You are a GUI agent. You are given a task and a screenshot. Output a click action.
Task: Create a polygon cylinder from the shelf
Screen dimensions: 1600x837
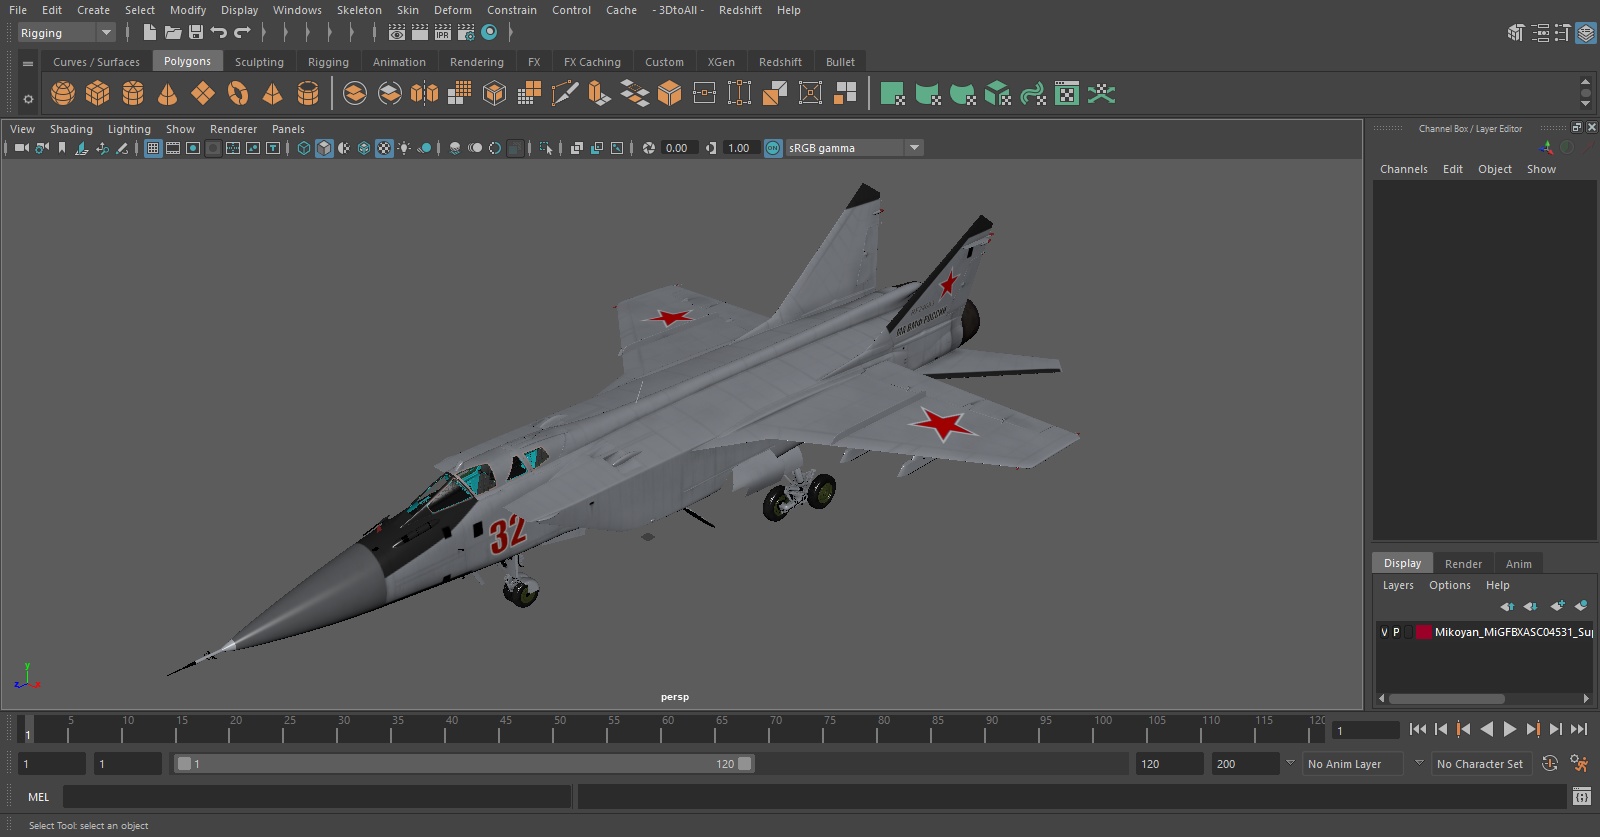coord(133,94)
